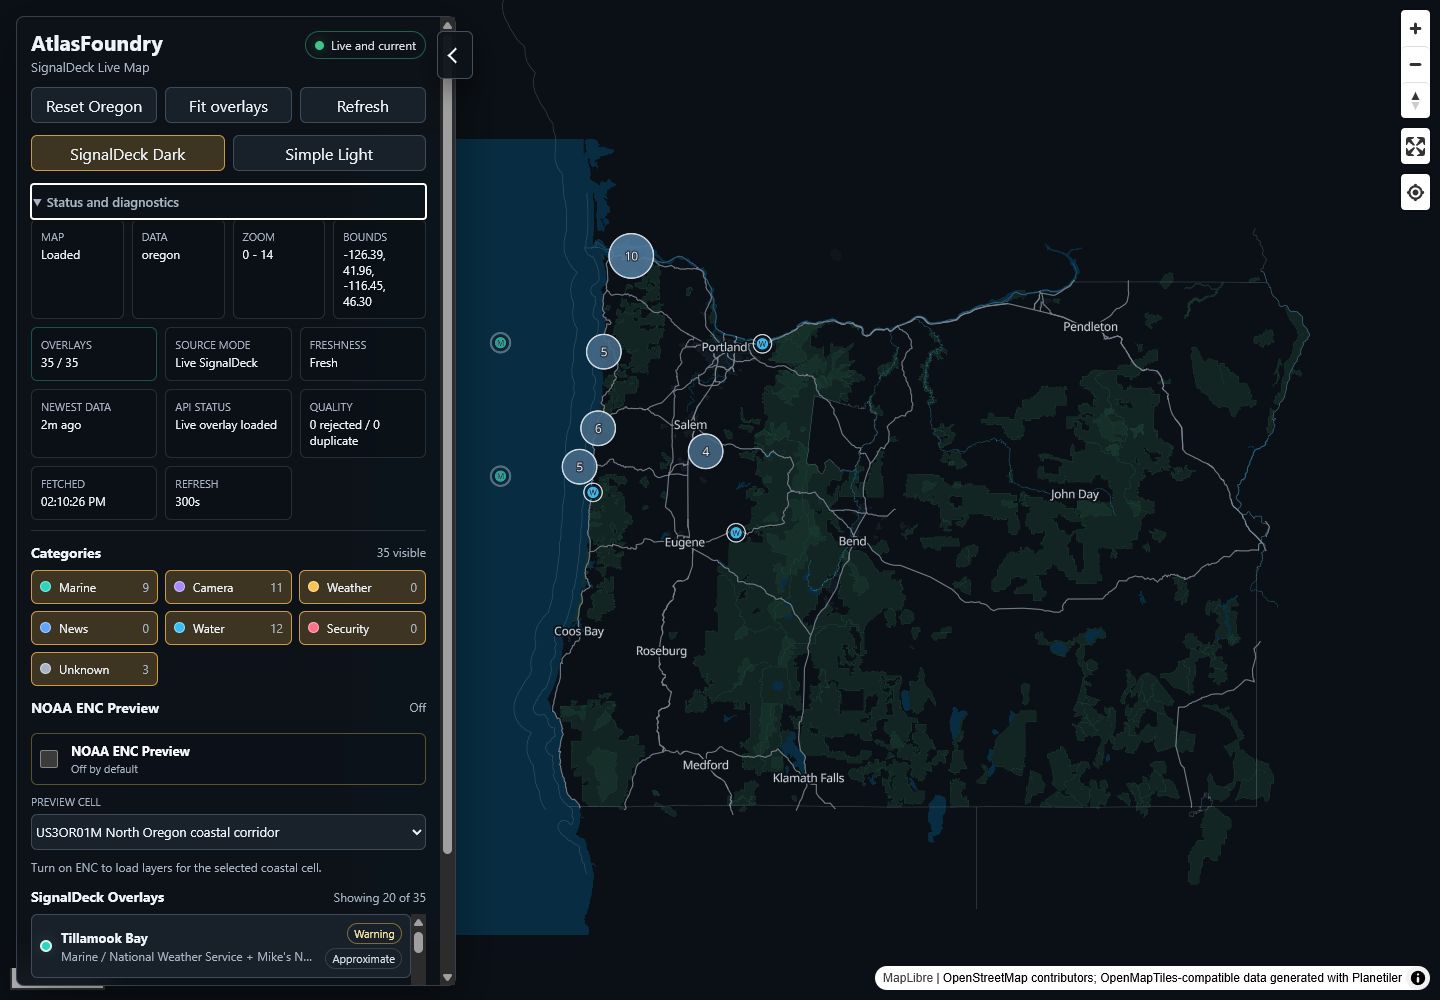
Task: Enter fullscreen map view
Action: pos(1415,147)
